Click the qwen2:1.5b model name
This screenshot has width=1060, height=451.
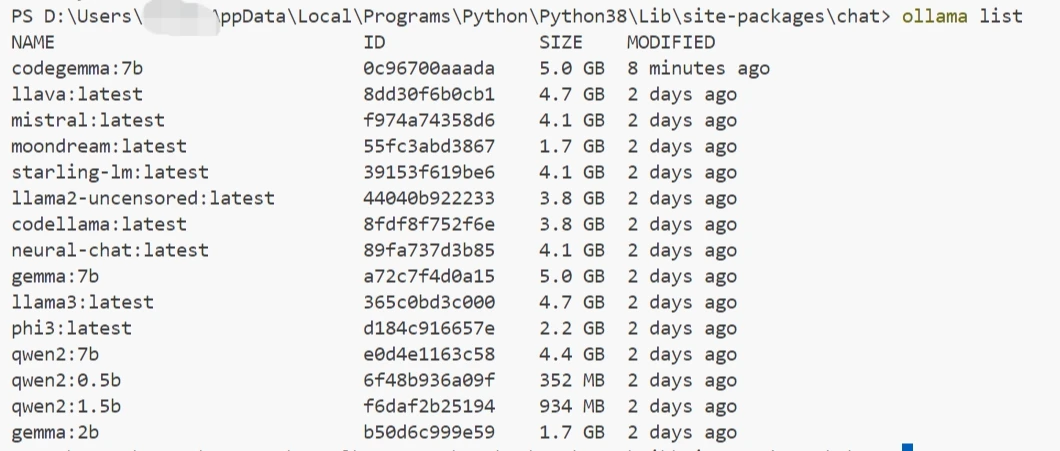[x=65, y=406]
